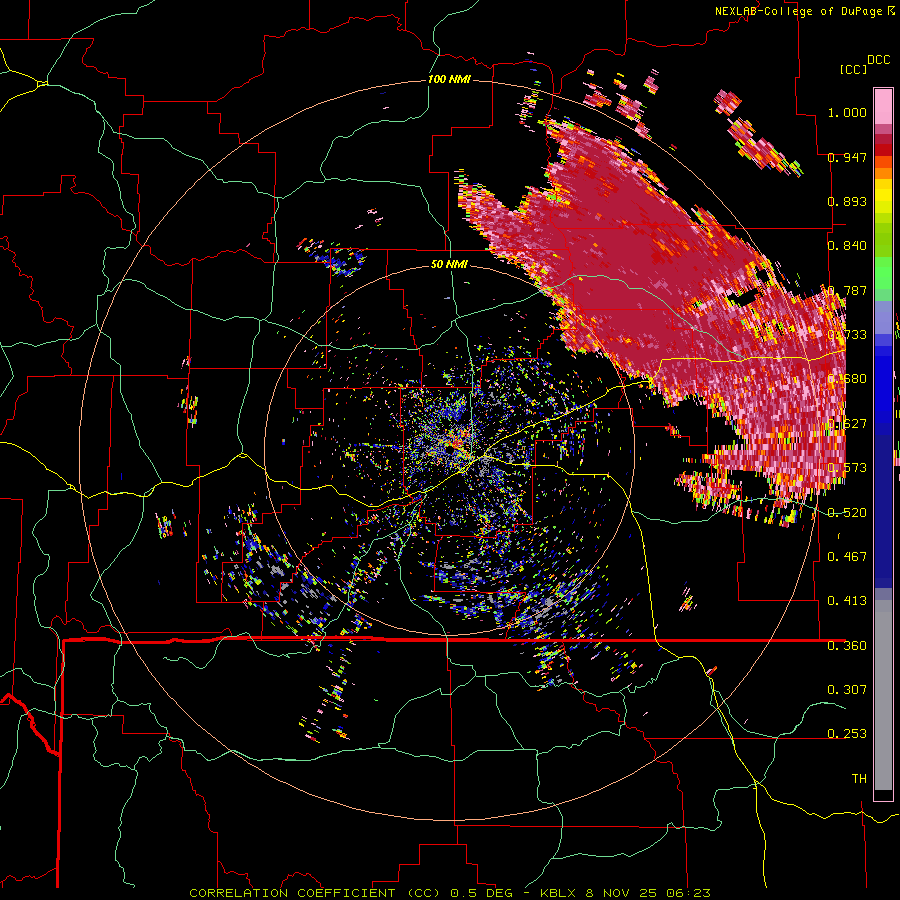The image size is (900, 900).
Task: Pick the light pink top color bar segment
Action: coord(883,106)
